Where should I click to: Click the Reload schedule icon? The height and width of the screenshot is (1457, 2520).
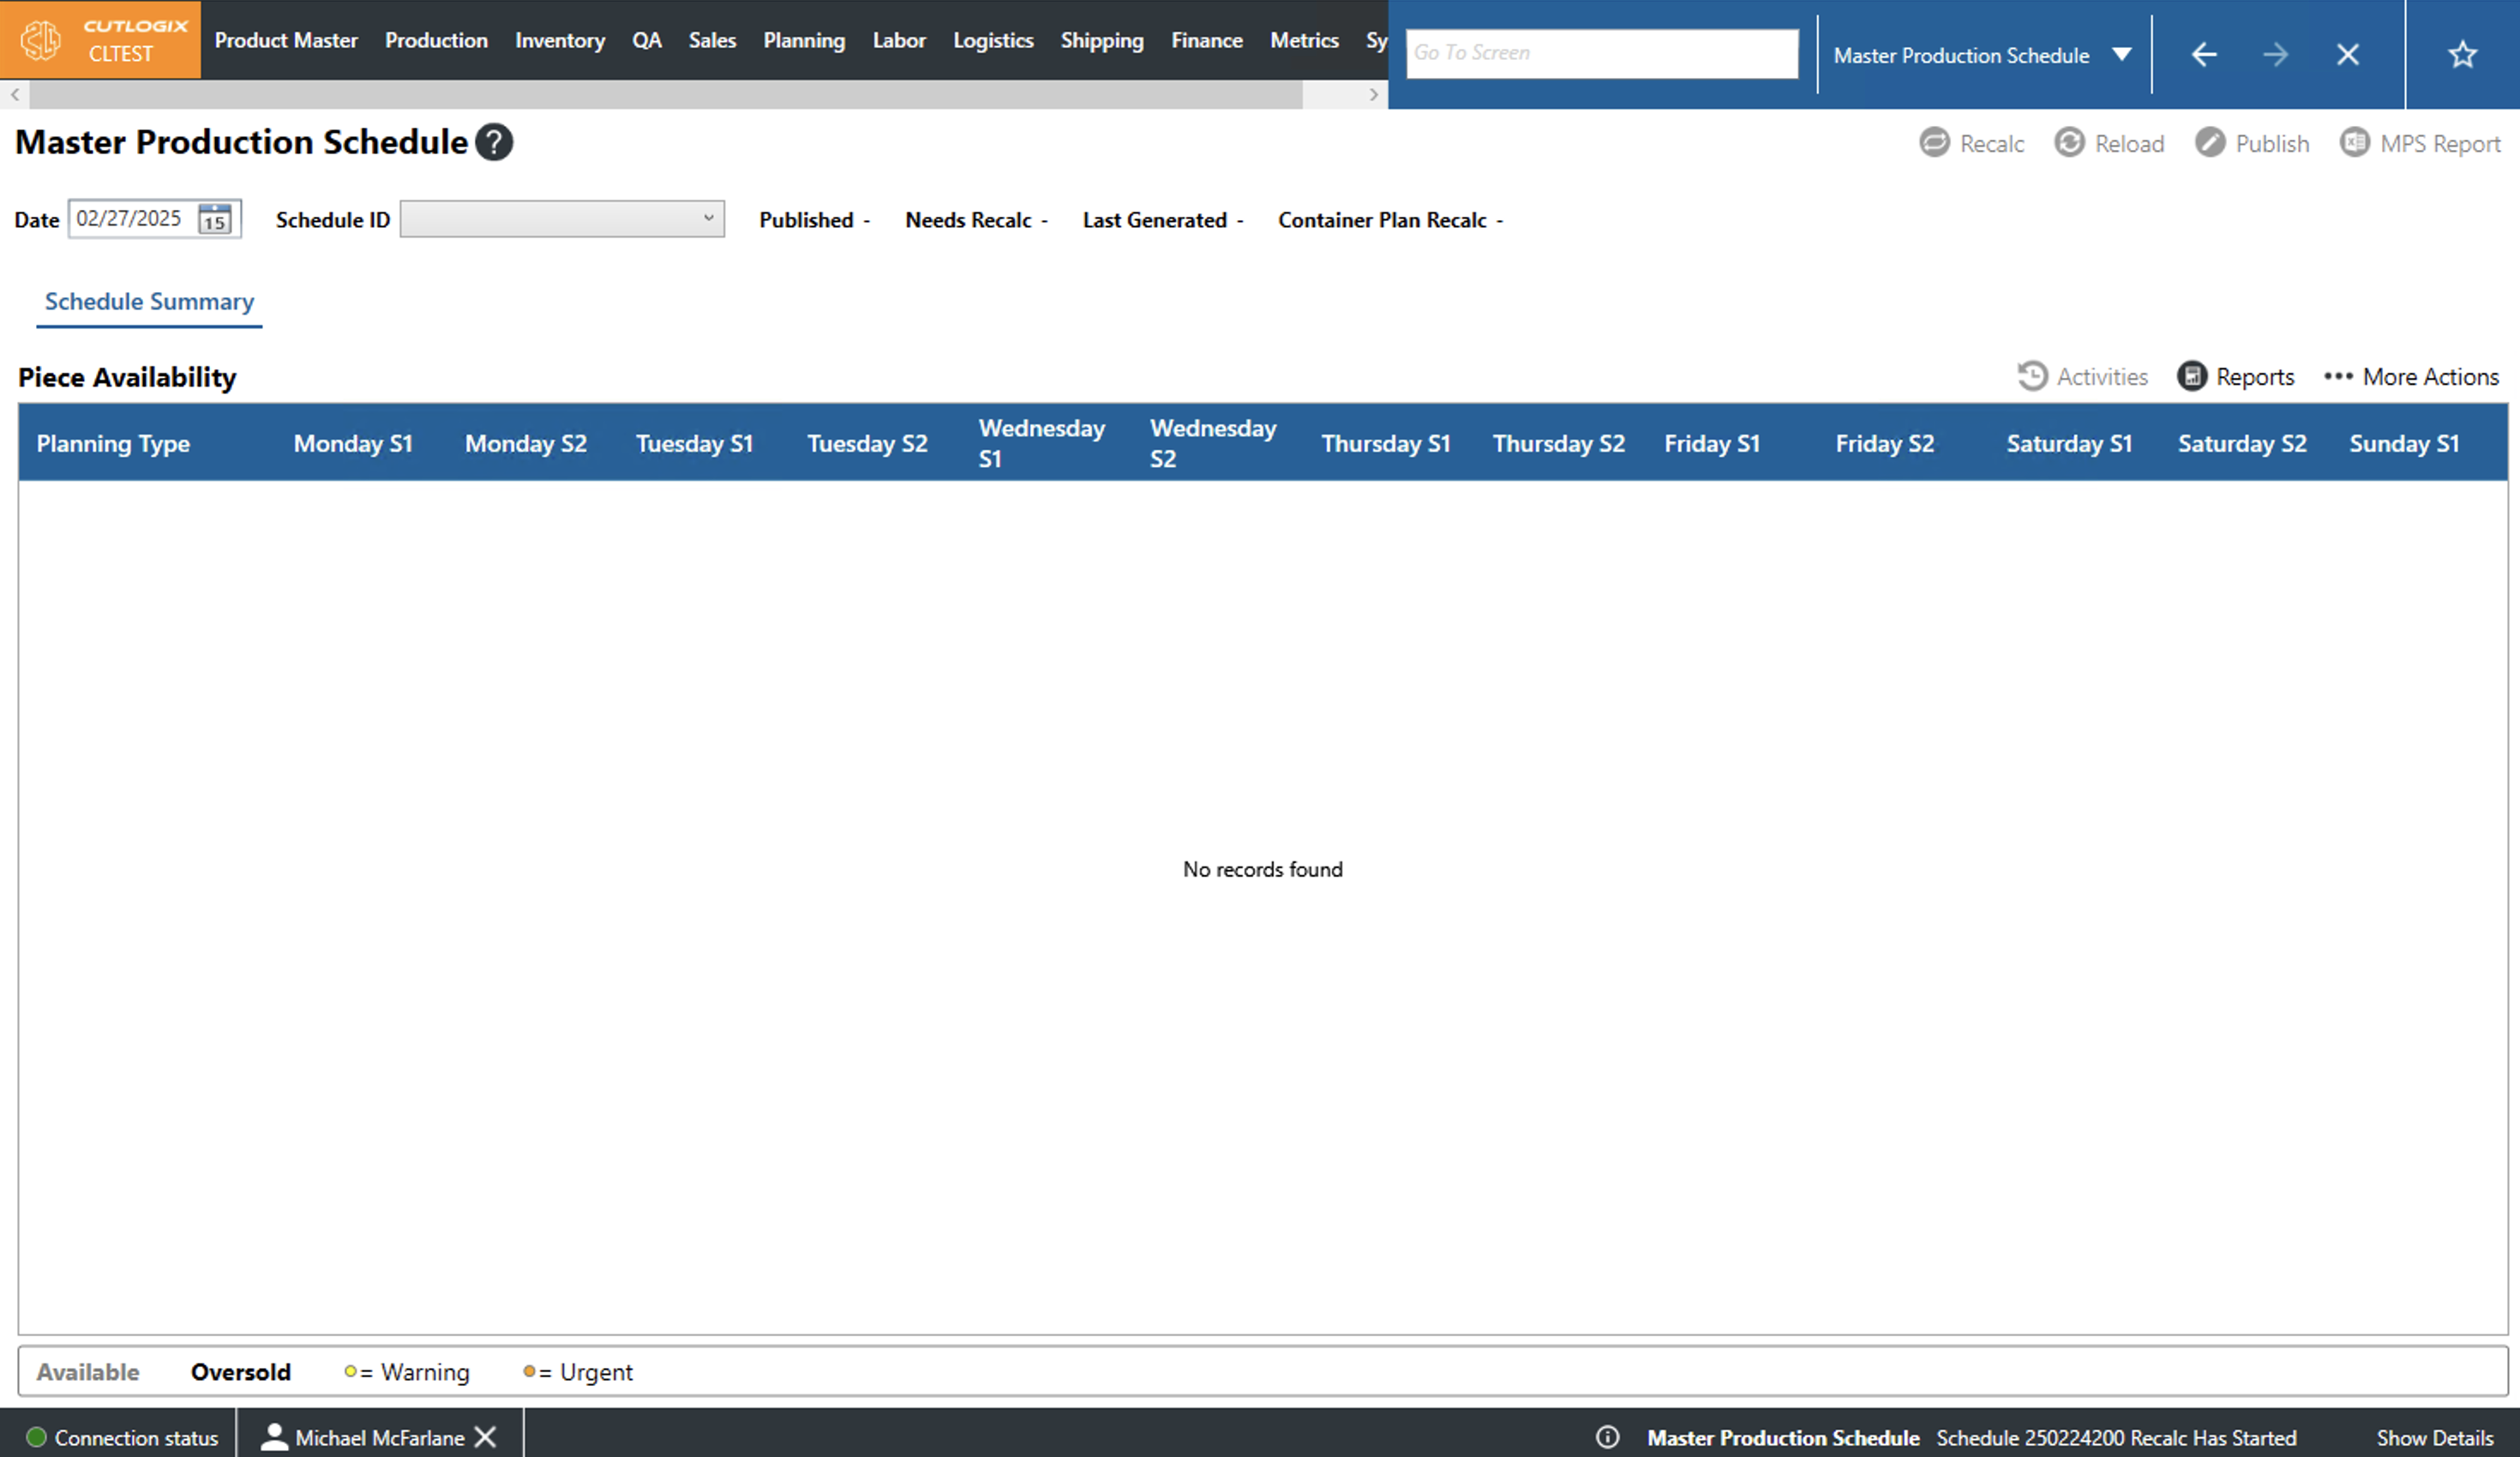click(2069, 143)
